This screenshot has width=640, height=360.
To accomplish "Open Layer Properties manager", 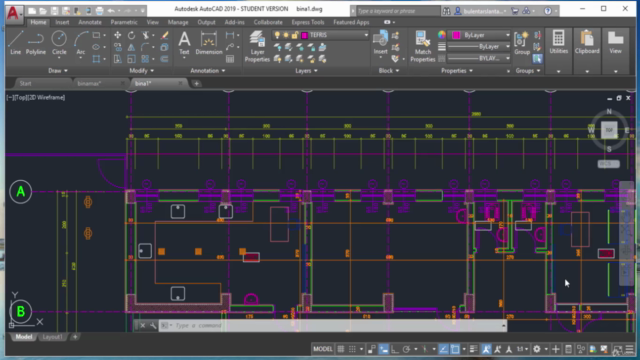I will tap(257, 46).
